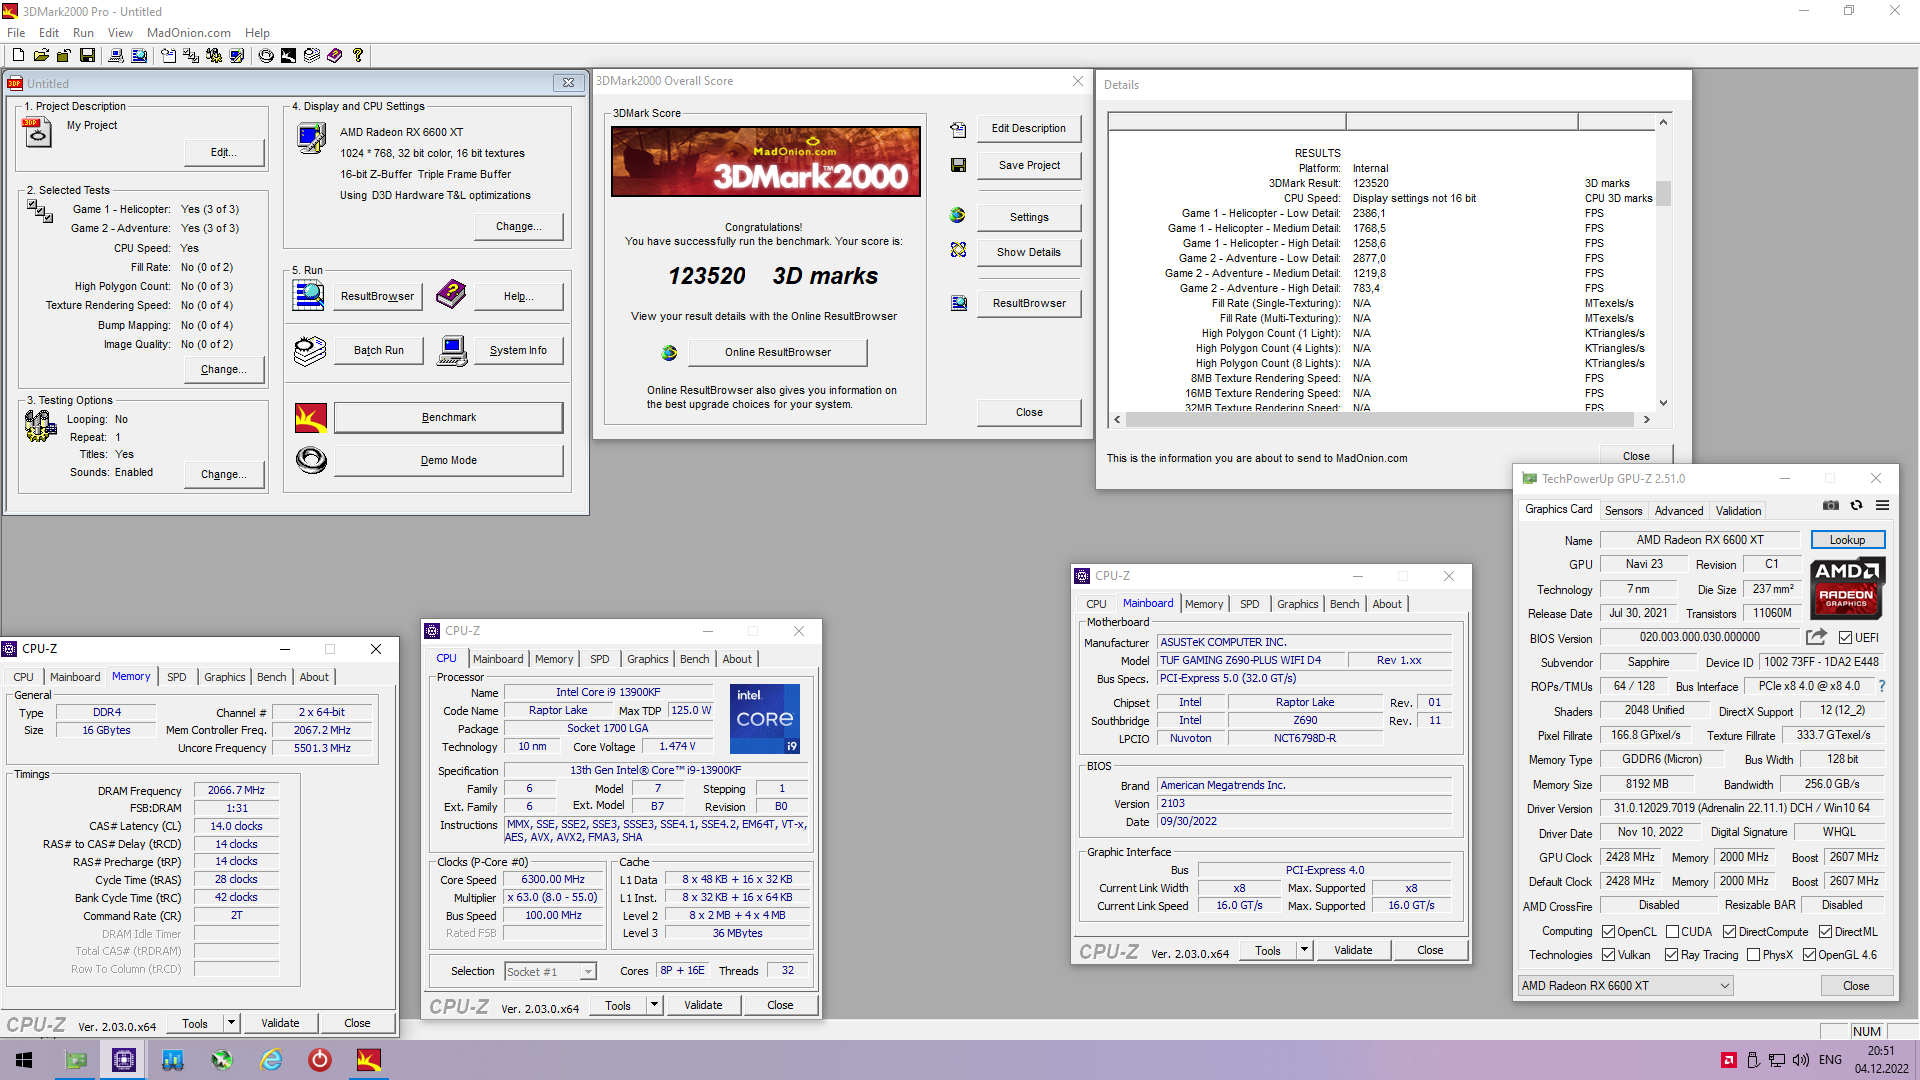Click the Windows Start button
The image size is (1920, 1080).
[x=24, y=1060]
